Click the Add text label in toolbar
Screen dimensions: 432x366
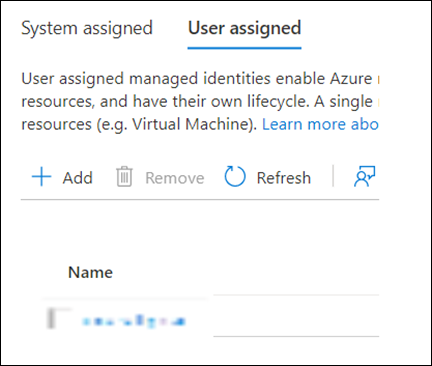click(77, 178)
